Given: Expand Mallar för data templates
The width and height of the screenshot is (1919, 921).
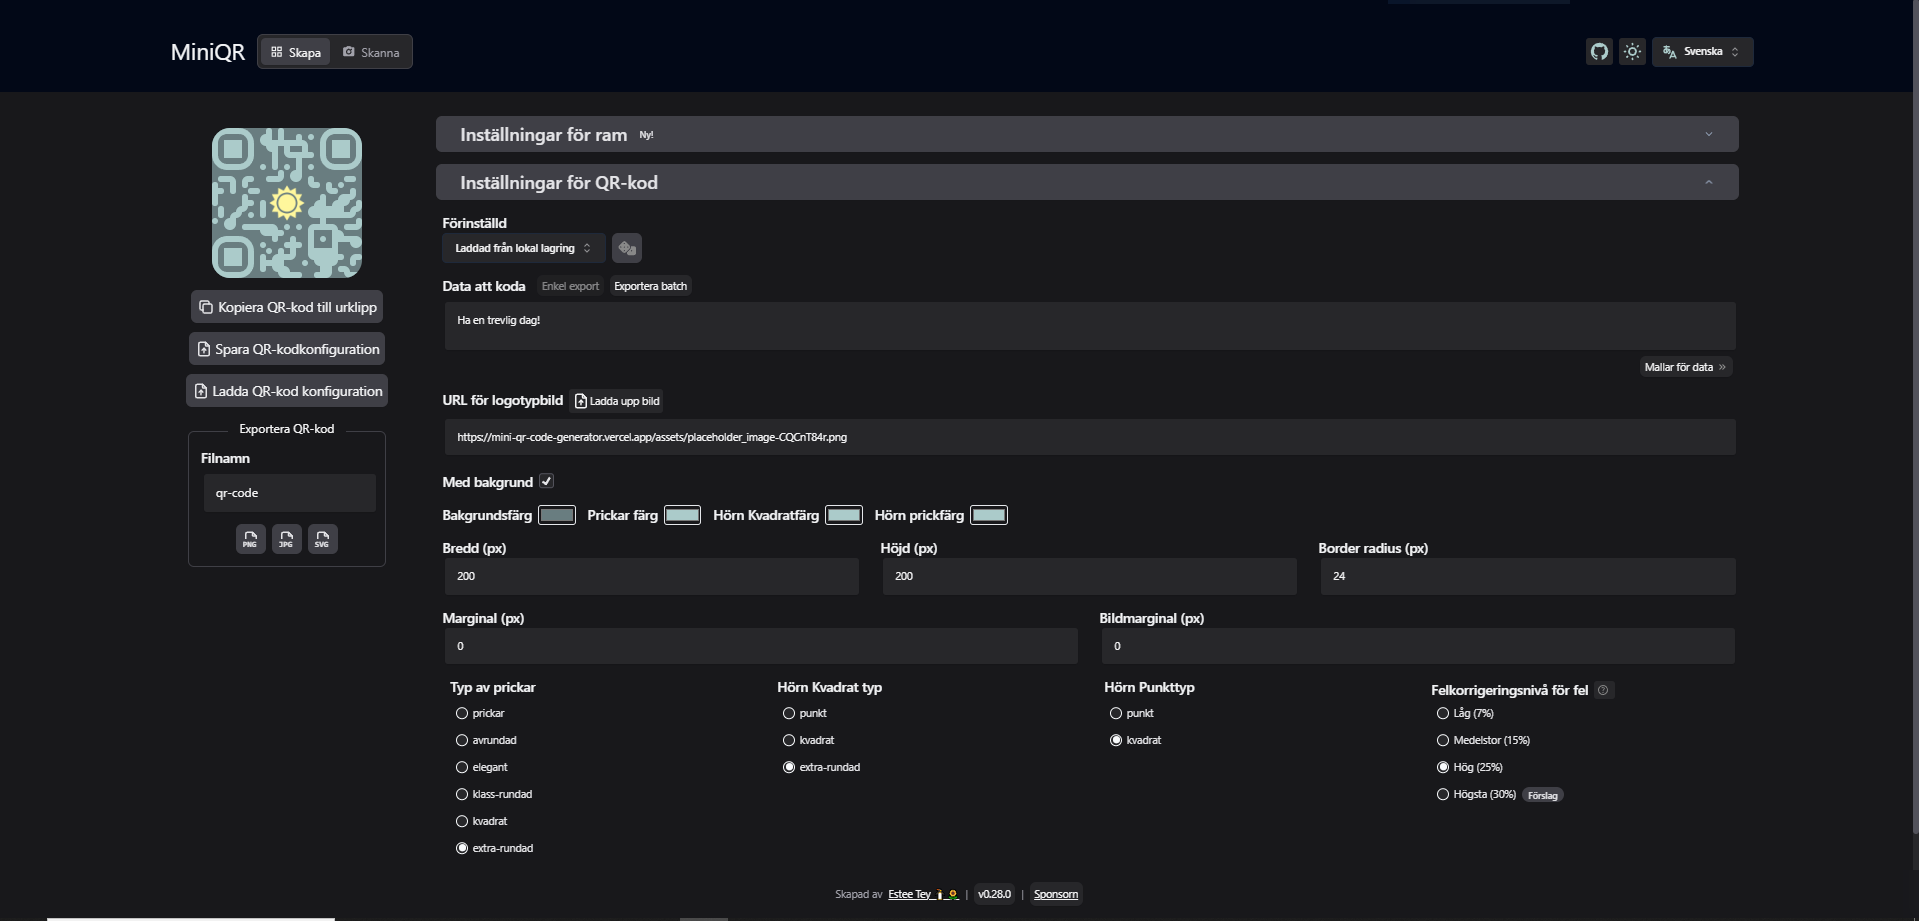Looking at the screenshot, I should coord(1685,367).
